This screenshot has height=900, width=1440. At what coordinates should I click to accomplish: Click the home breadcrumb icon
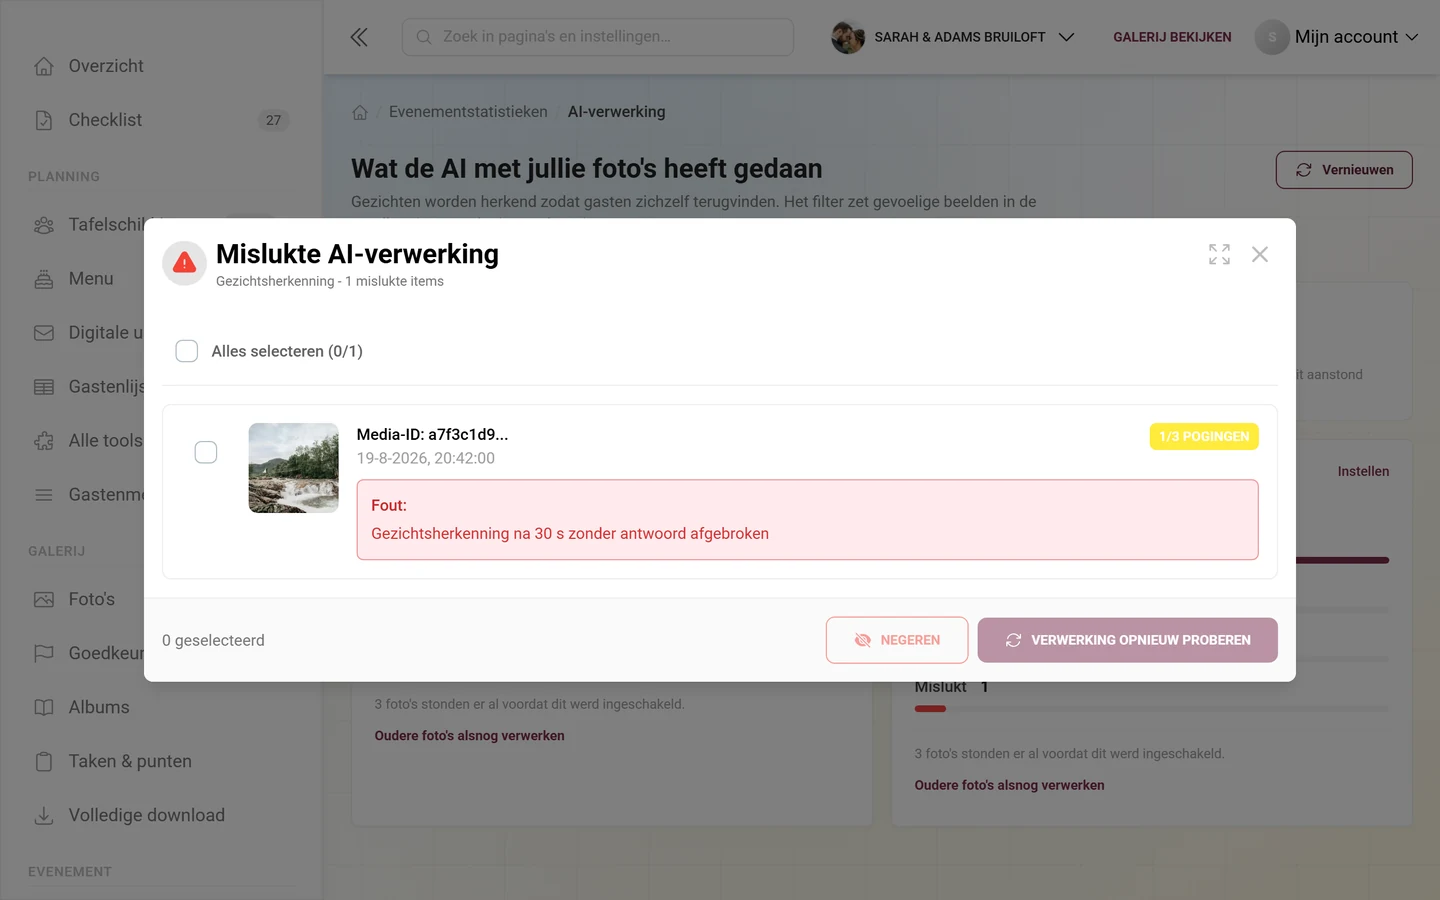tap(360, 112)
